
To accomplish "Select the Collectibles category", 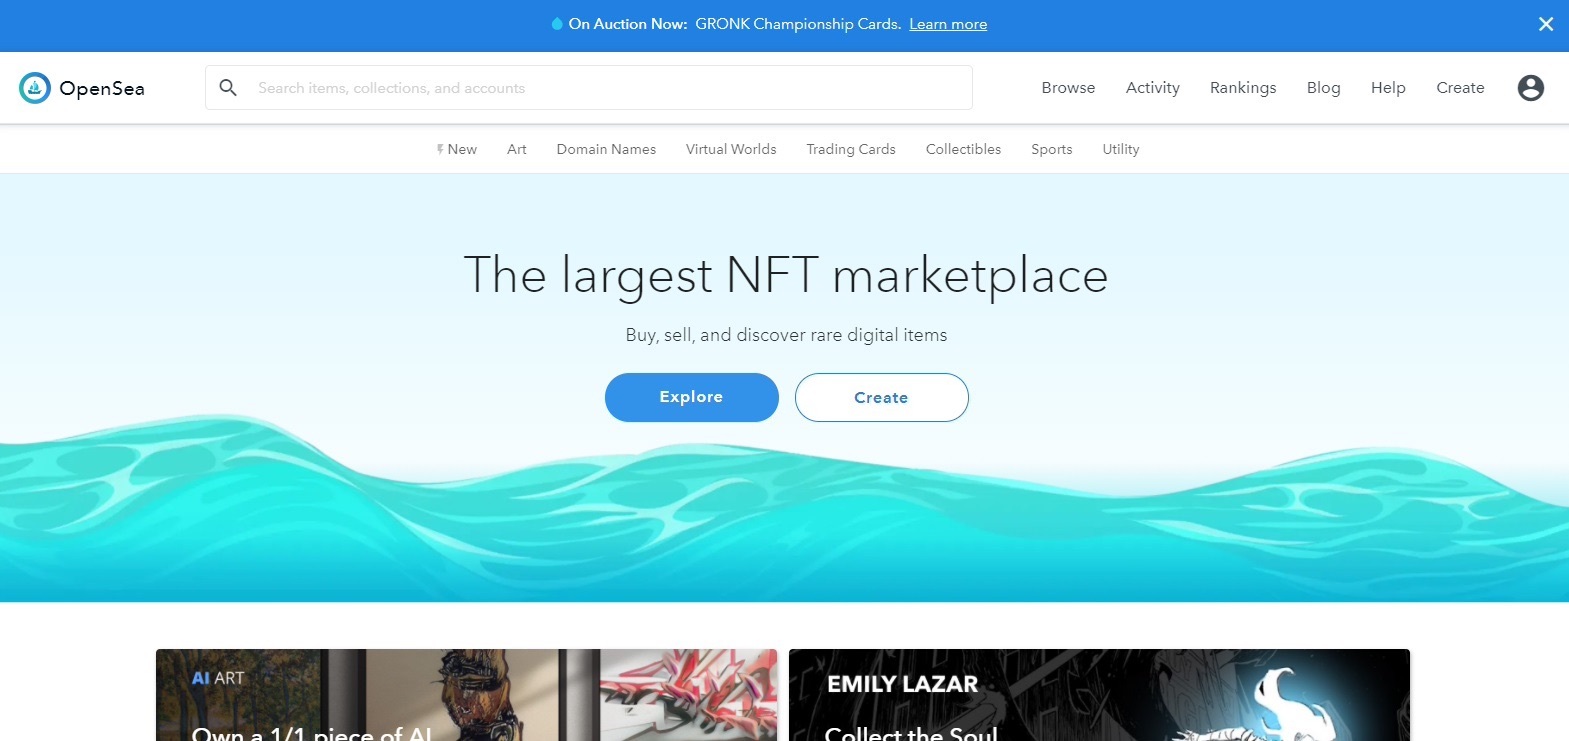I will (x=963, y=149).
